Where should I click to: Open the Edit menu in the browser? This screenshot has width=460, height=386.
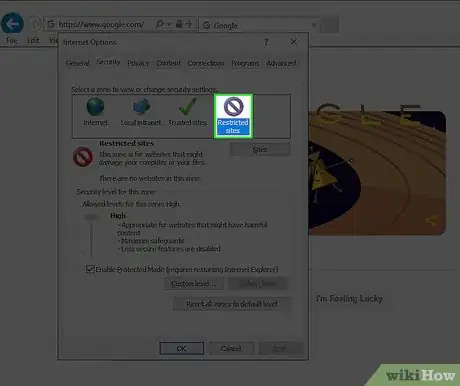pyautogui.click(x=33, y=41)
